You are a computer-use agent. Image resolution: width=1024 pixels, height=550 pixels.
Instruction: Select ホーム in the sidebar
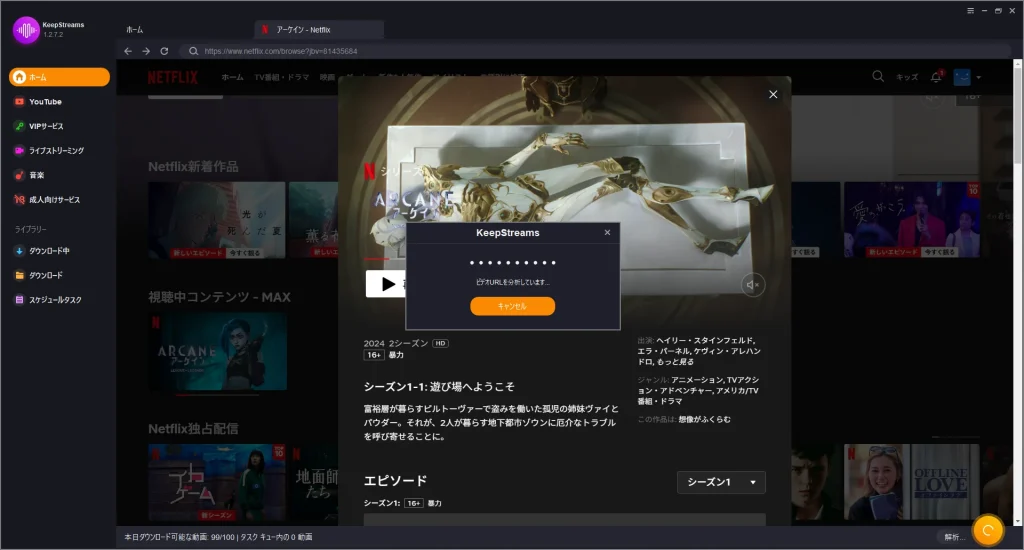point(59,77)
